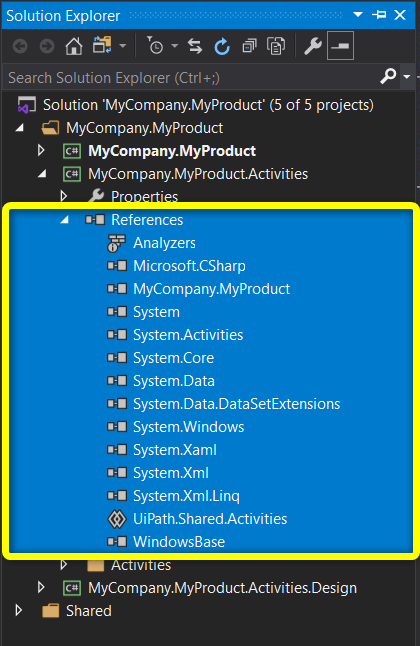Select the WindowsBase reference
Screen dimensions: 420x646
179,542
